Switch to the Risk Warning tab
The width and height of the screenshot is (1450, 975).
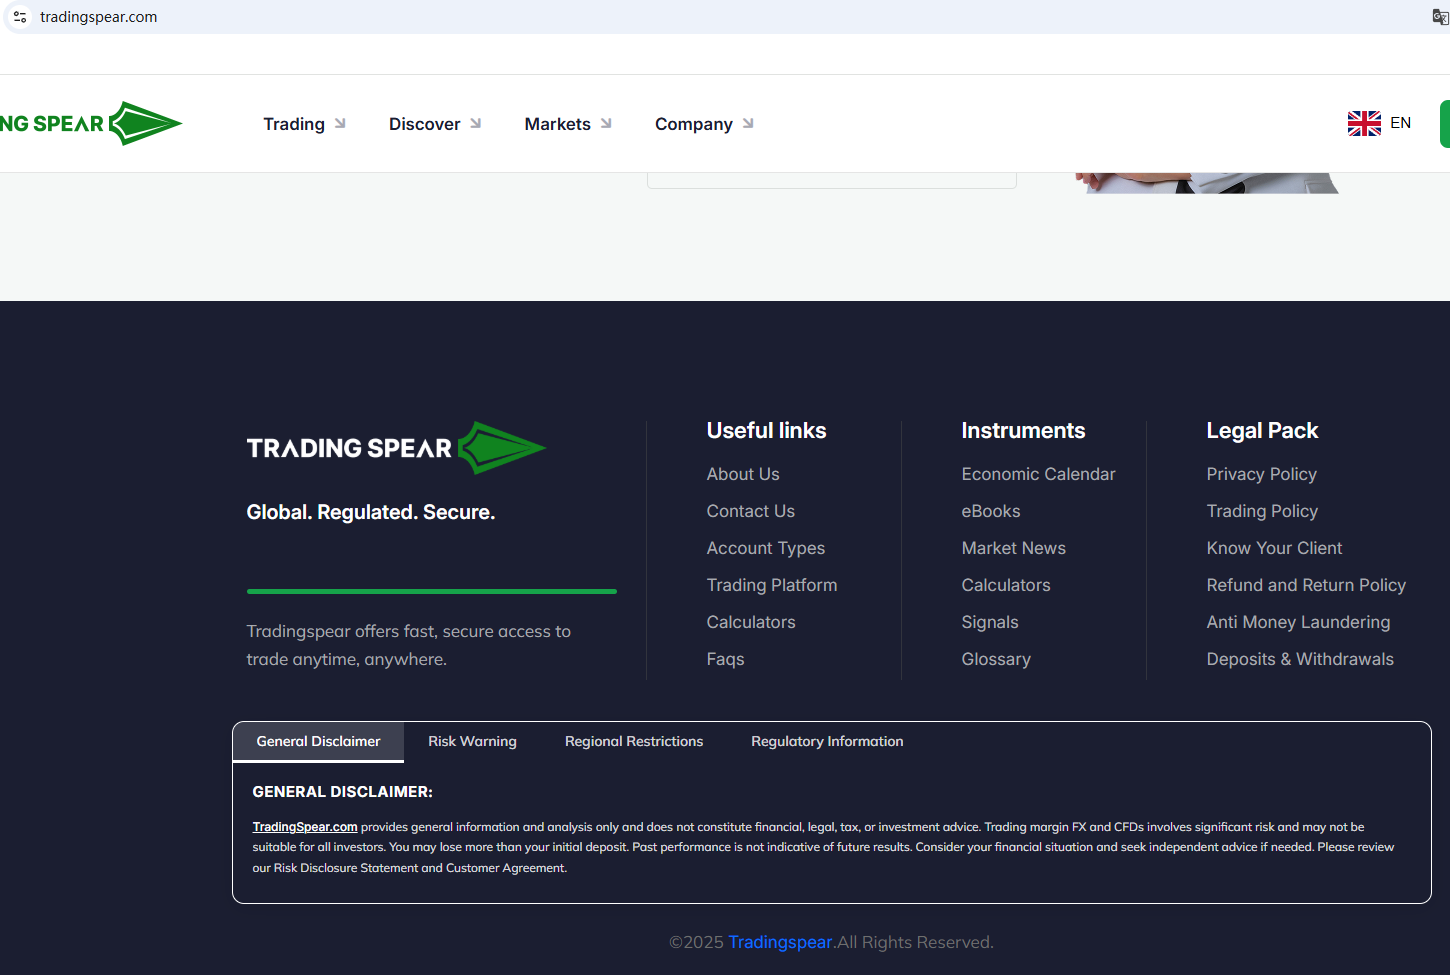[472, 741]
